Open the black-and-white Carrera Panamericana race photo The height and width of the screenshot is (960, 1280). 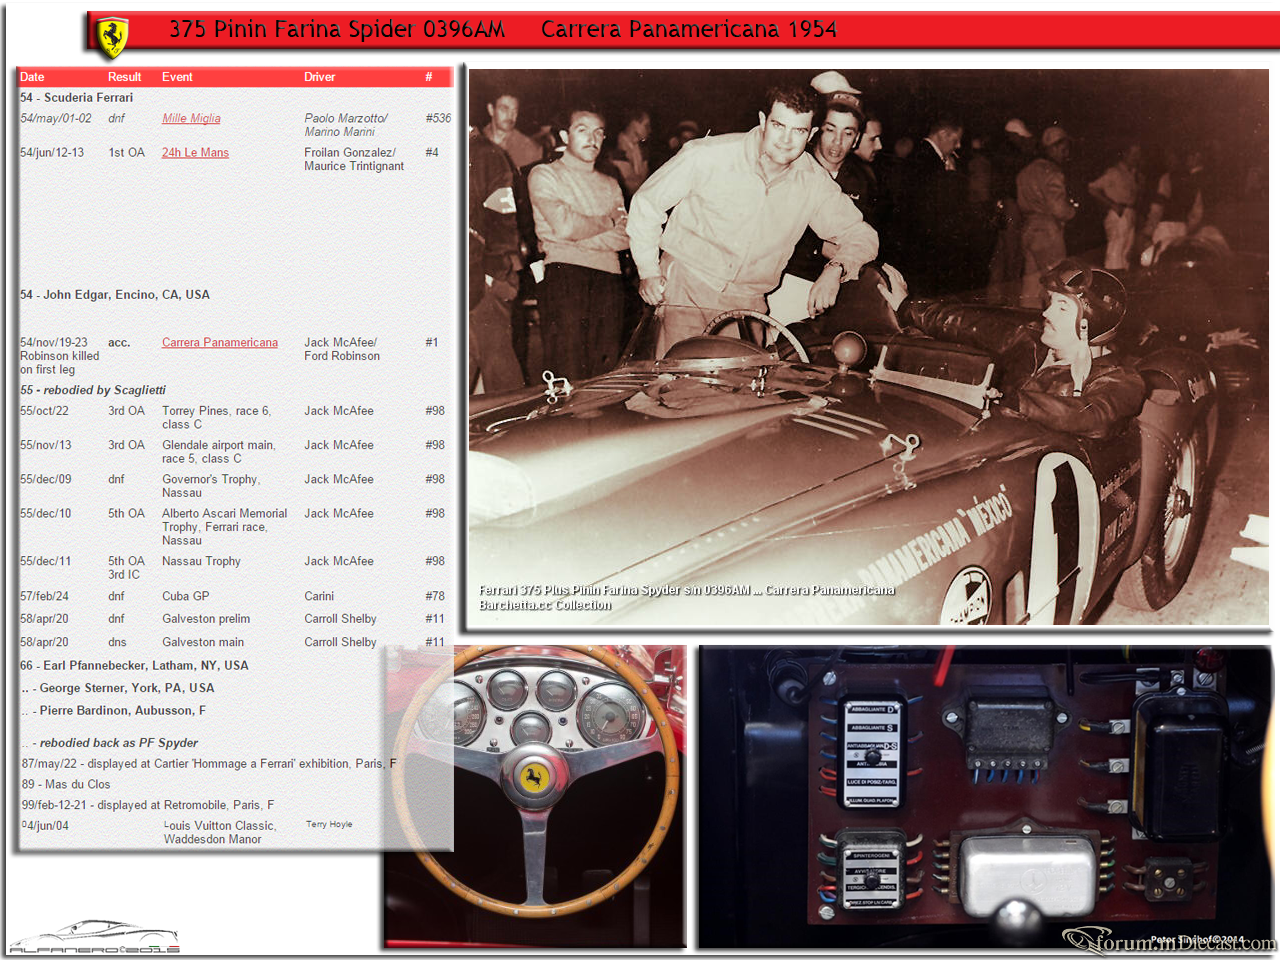pos(869,347)
